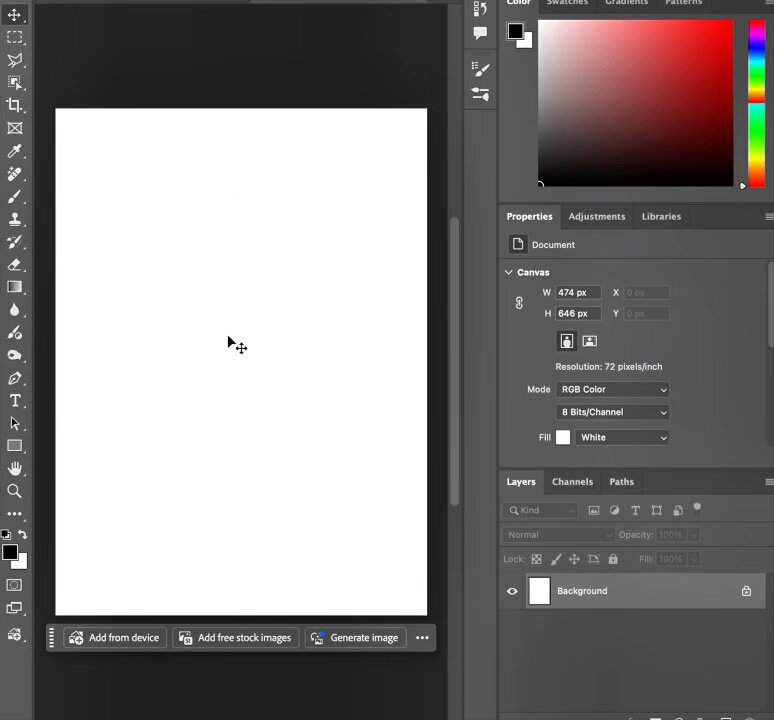This screenshot has height=720, width=774.
Task: Swap foreground and background colors in toolbar
Action: [23, 534]
